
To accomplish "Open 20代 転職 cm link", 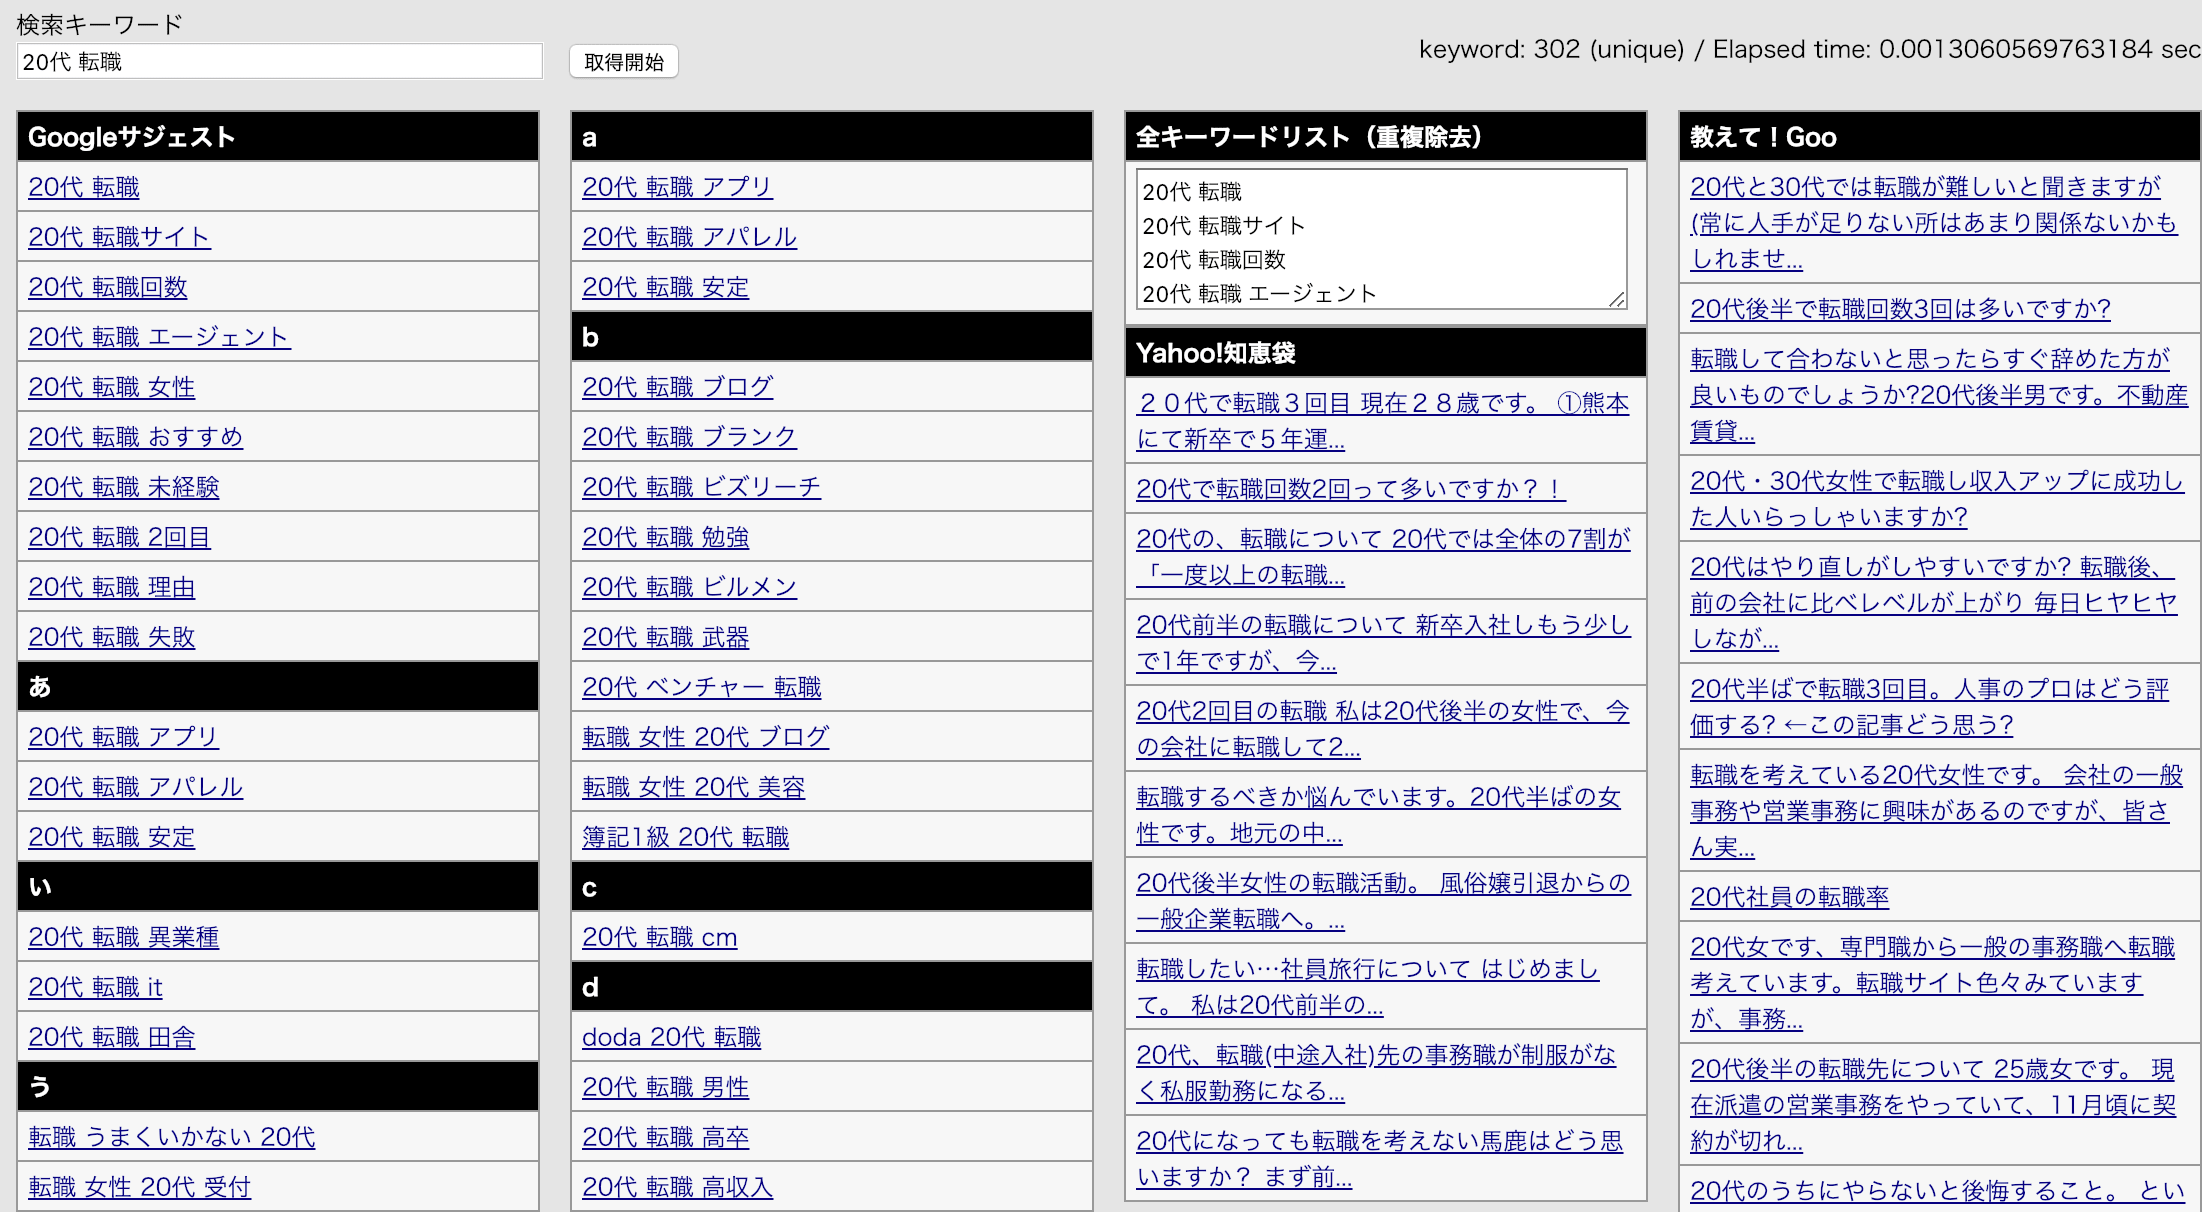I will pos(660,937).
